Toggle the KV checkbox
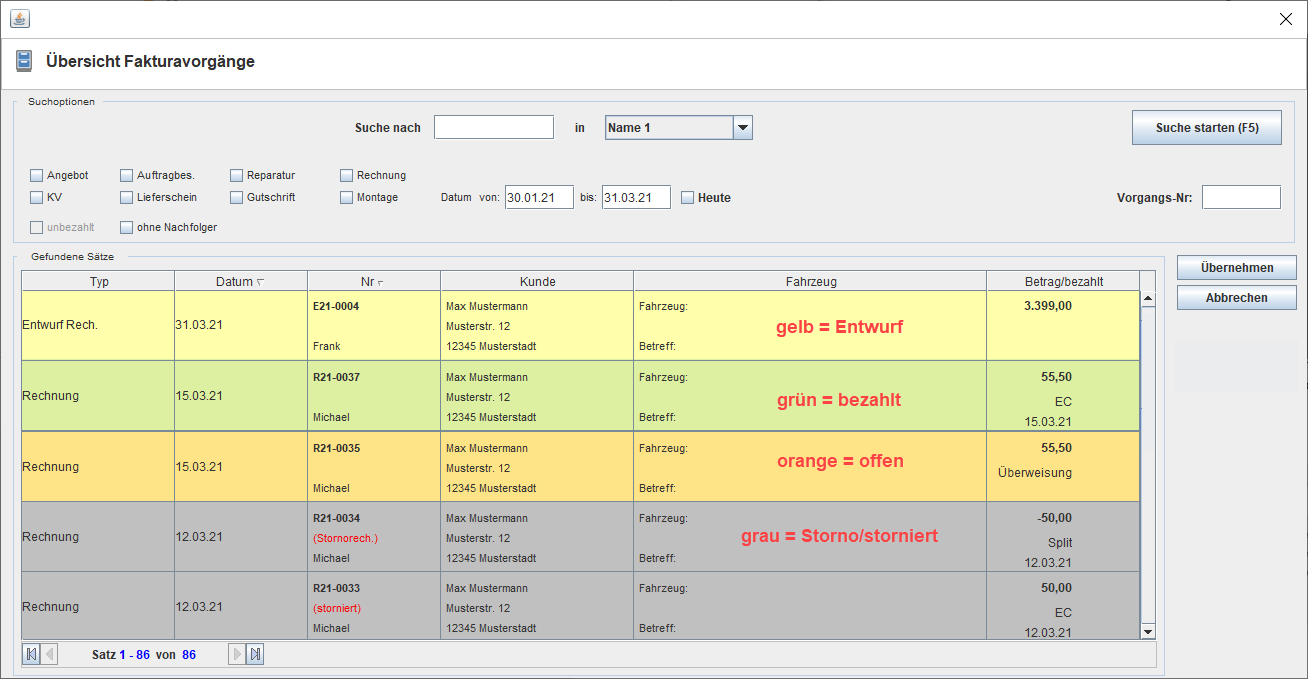1308x680 pixels. tap(37, 197)
